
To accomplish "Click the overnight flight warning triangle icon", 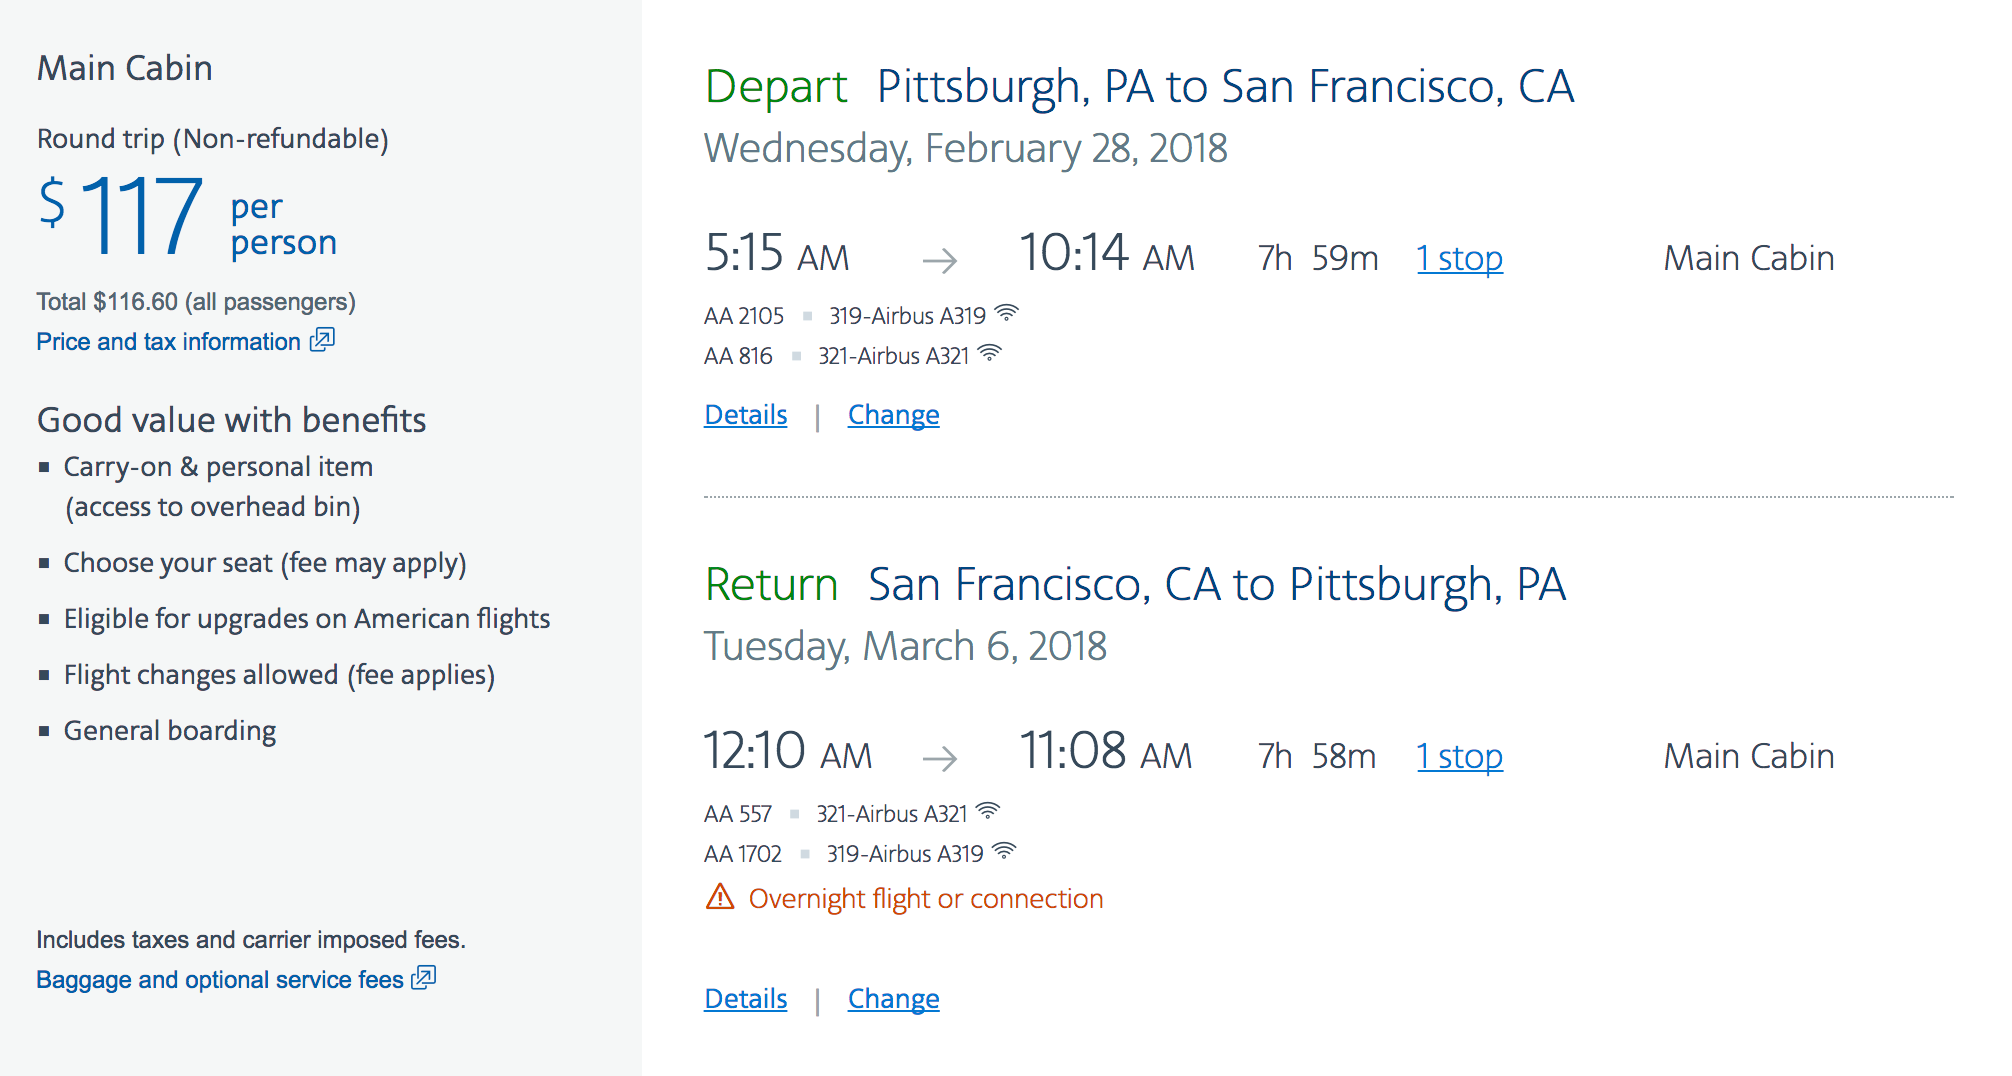I will click(720, 897).
